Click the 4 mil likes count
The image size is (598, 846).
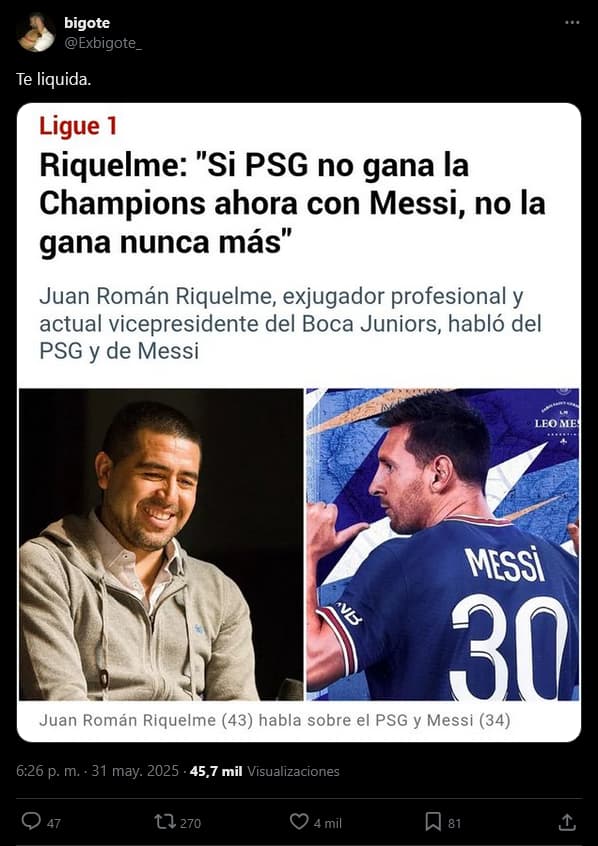(x=328, y=823)
